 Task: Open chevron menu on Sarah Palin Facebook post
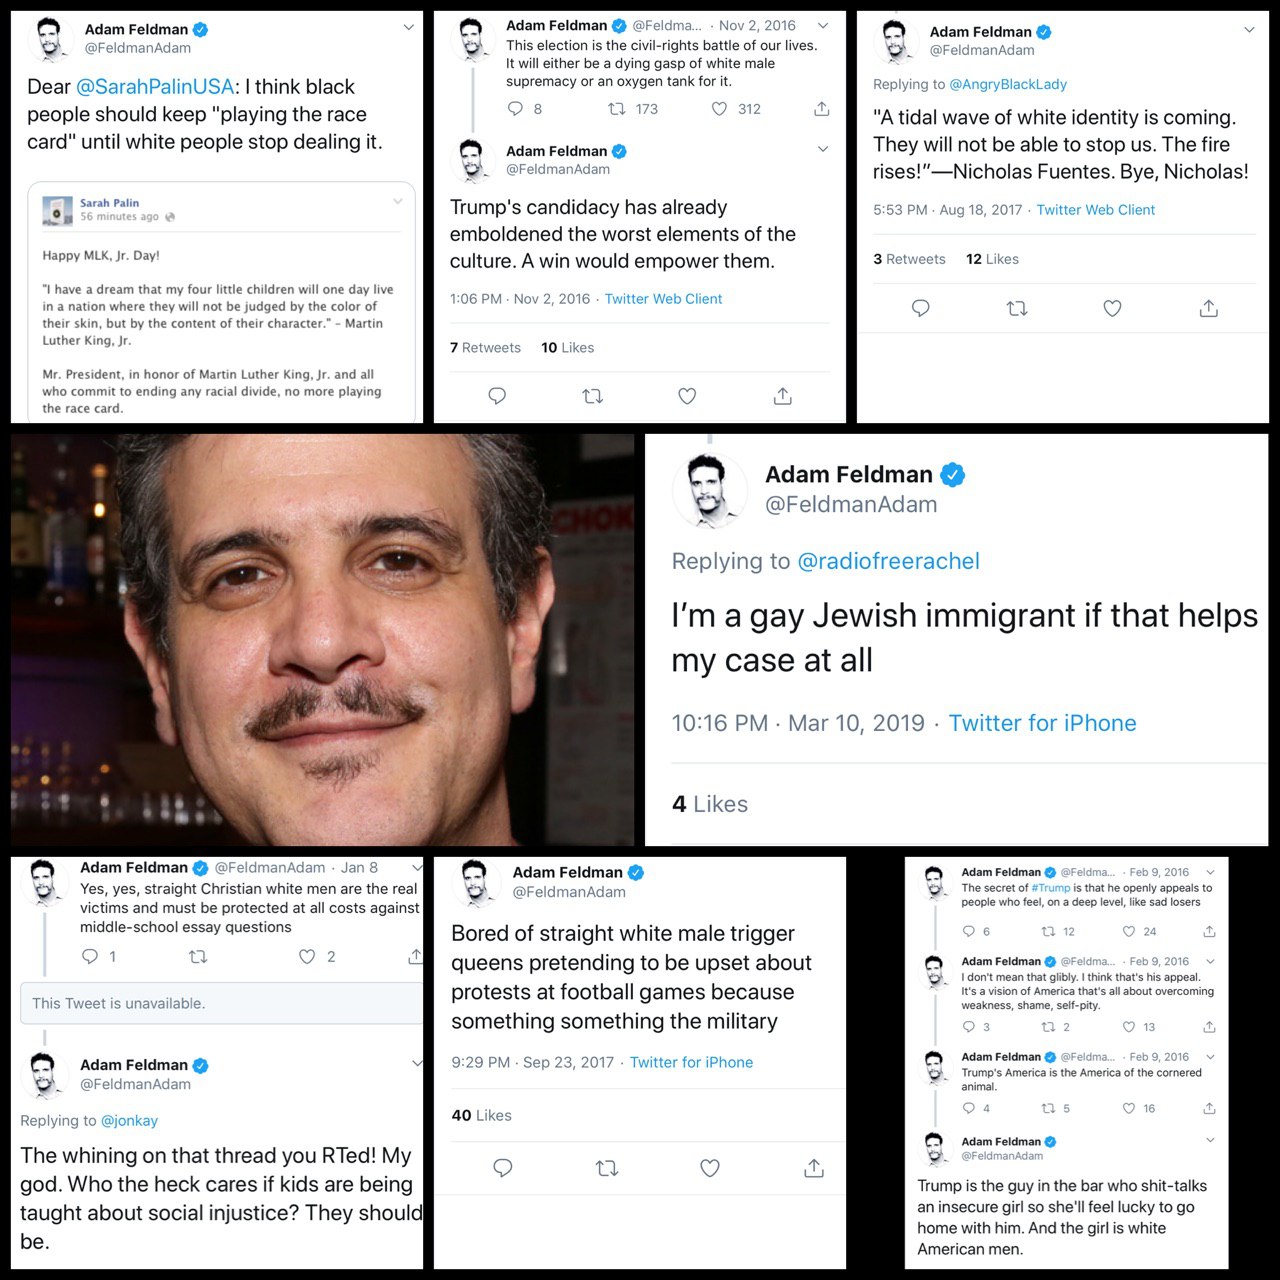(398, 202)
